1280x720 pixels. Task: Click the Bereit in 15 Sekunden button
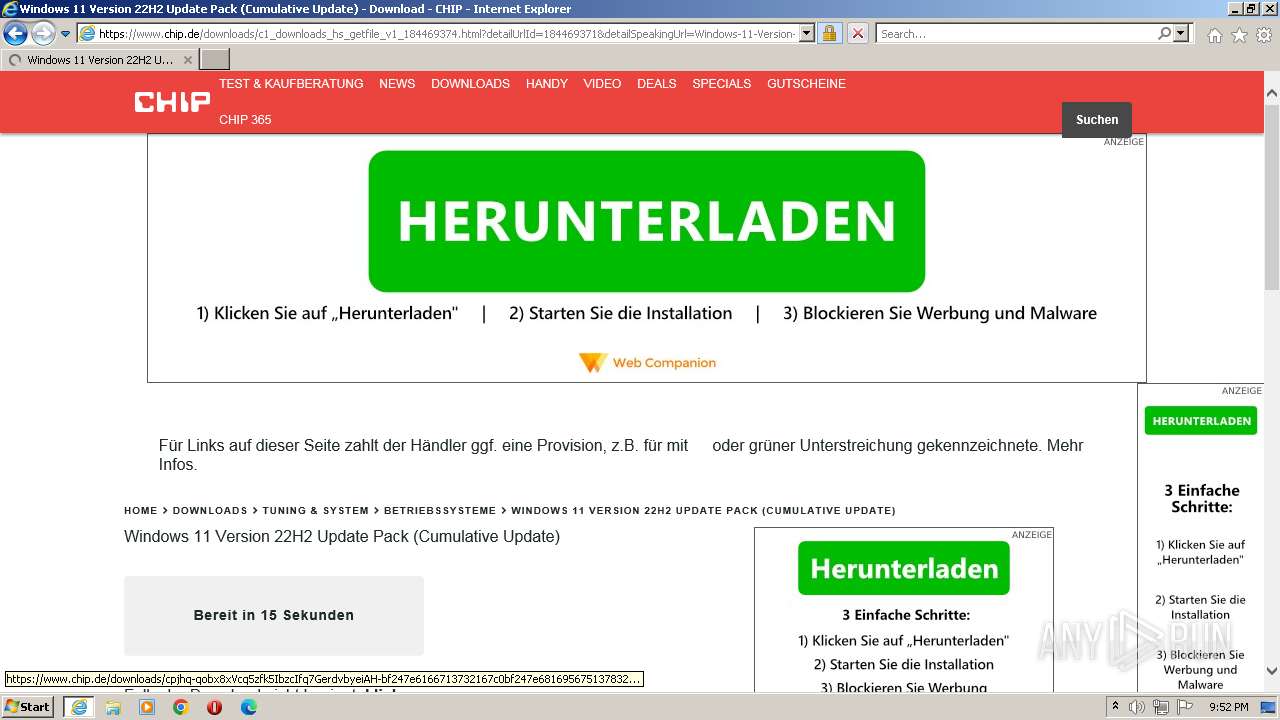coord(274,615)
